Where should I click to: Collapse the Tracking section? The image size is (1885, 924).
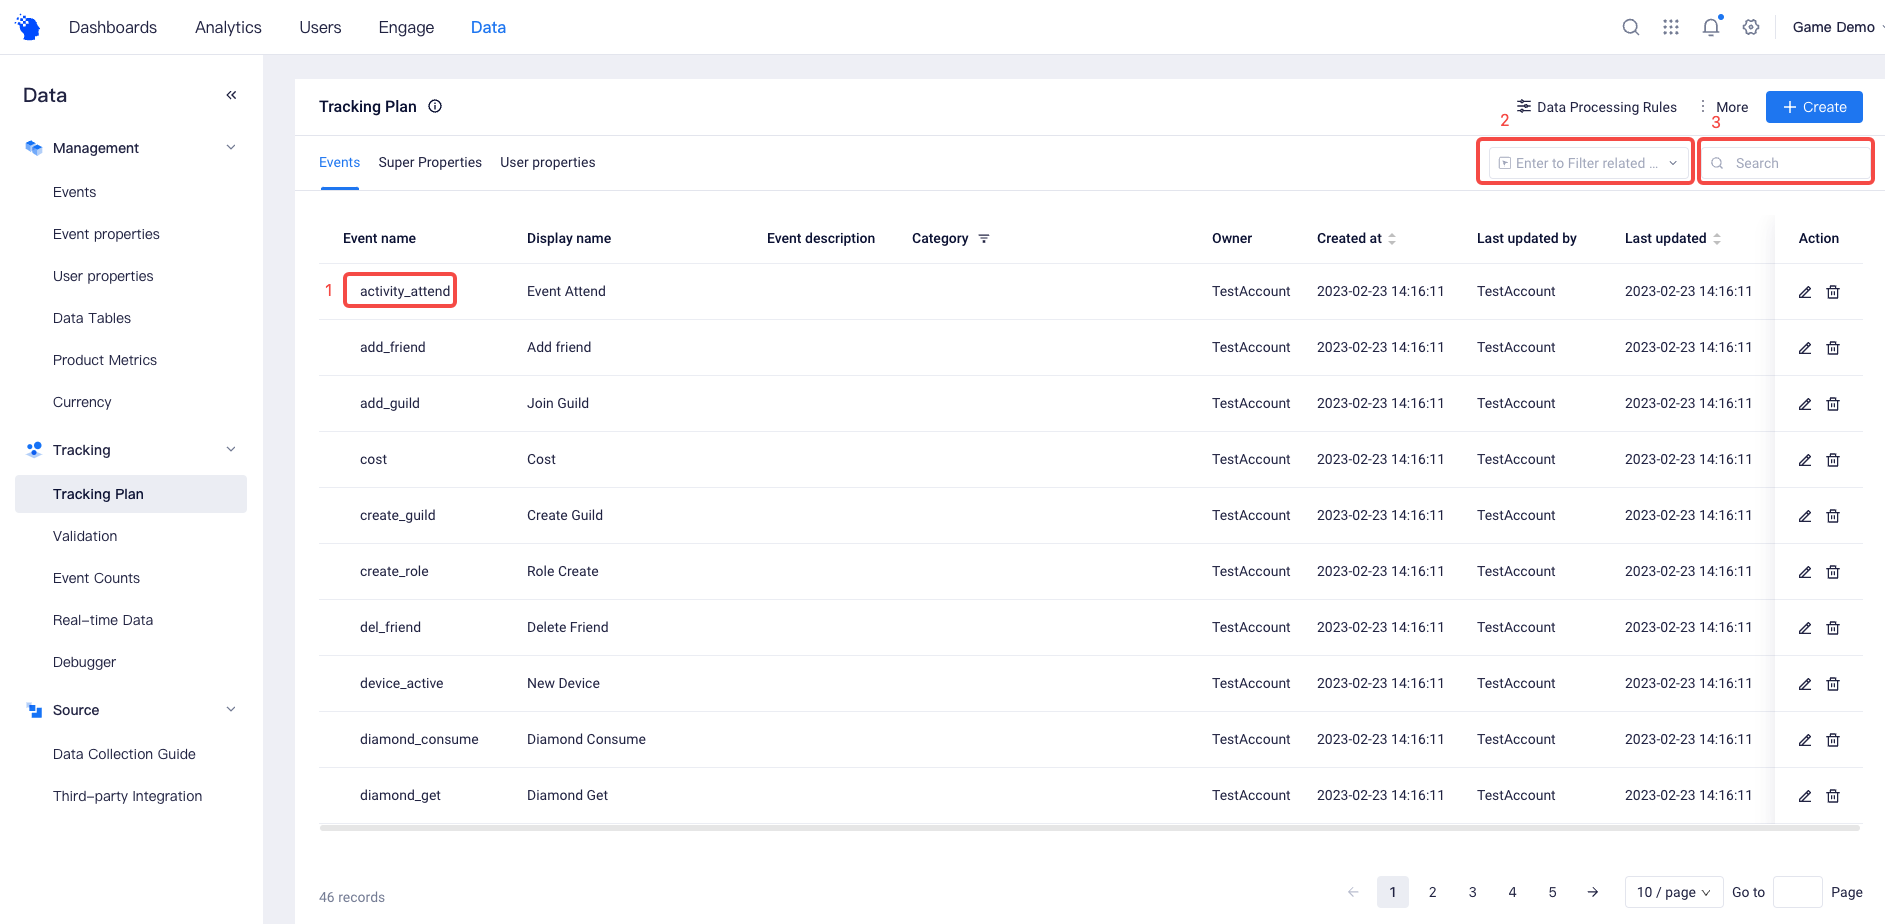(x=231, y=450)
